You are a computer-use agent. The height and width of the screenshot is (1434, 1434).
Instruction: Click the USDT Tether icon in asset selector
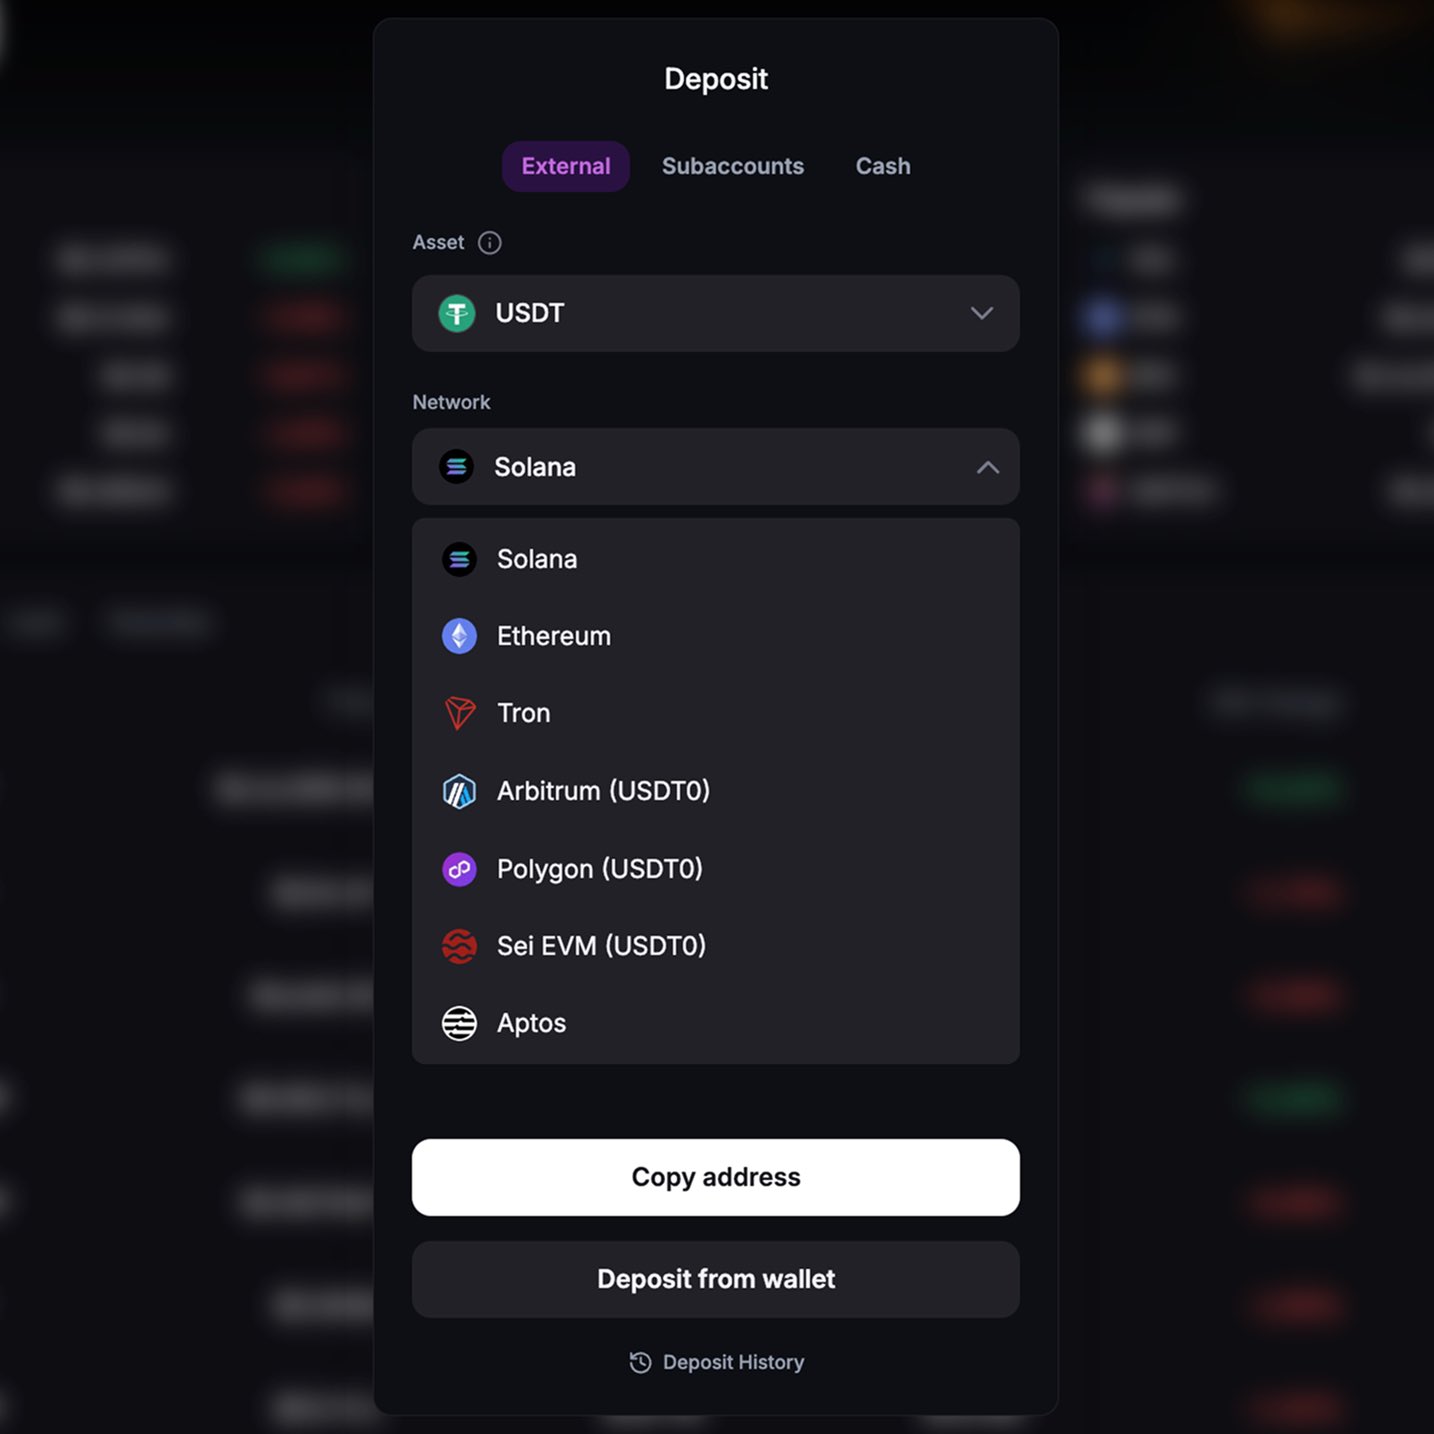(x=457, y=313)
